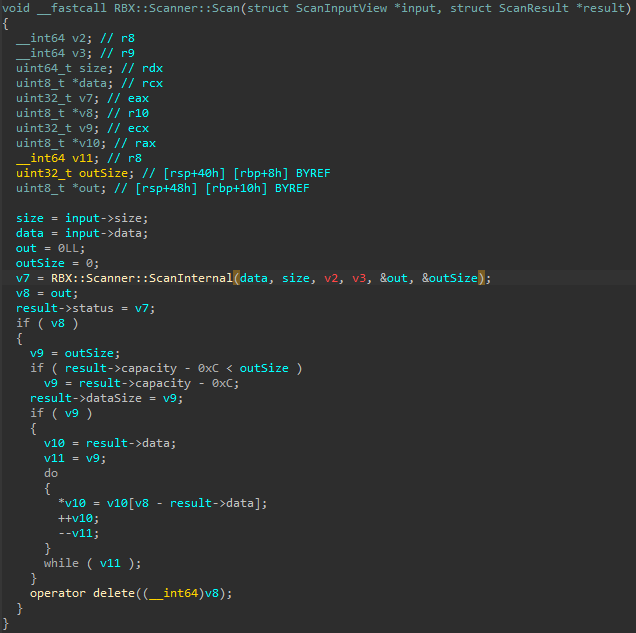Click 'result->status' in the status assignment
Screen dimensions: 636x633
click(65, 308)
